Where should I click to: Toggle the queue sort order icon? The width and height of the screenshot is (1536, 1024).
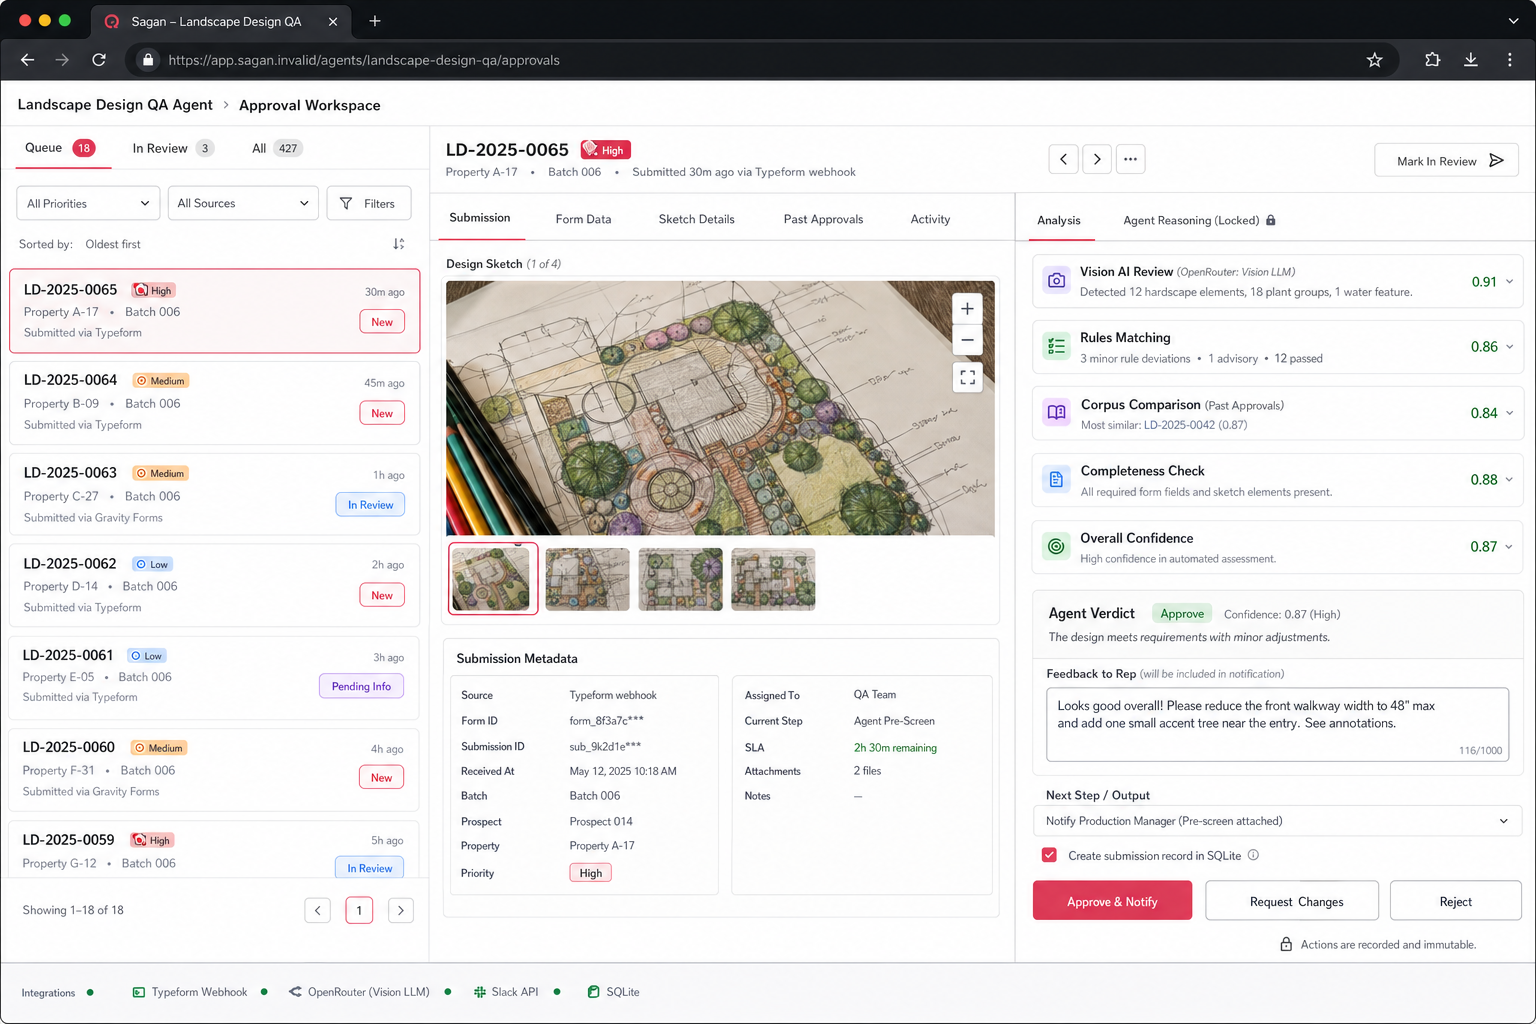coord(399,244)
